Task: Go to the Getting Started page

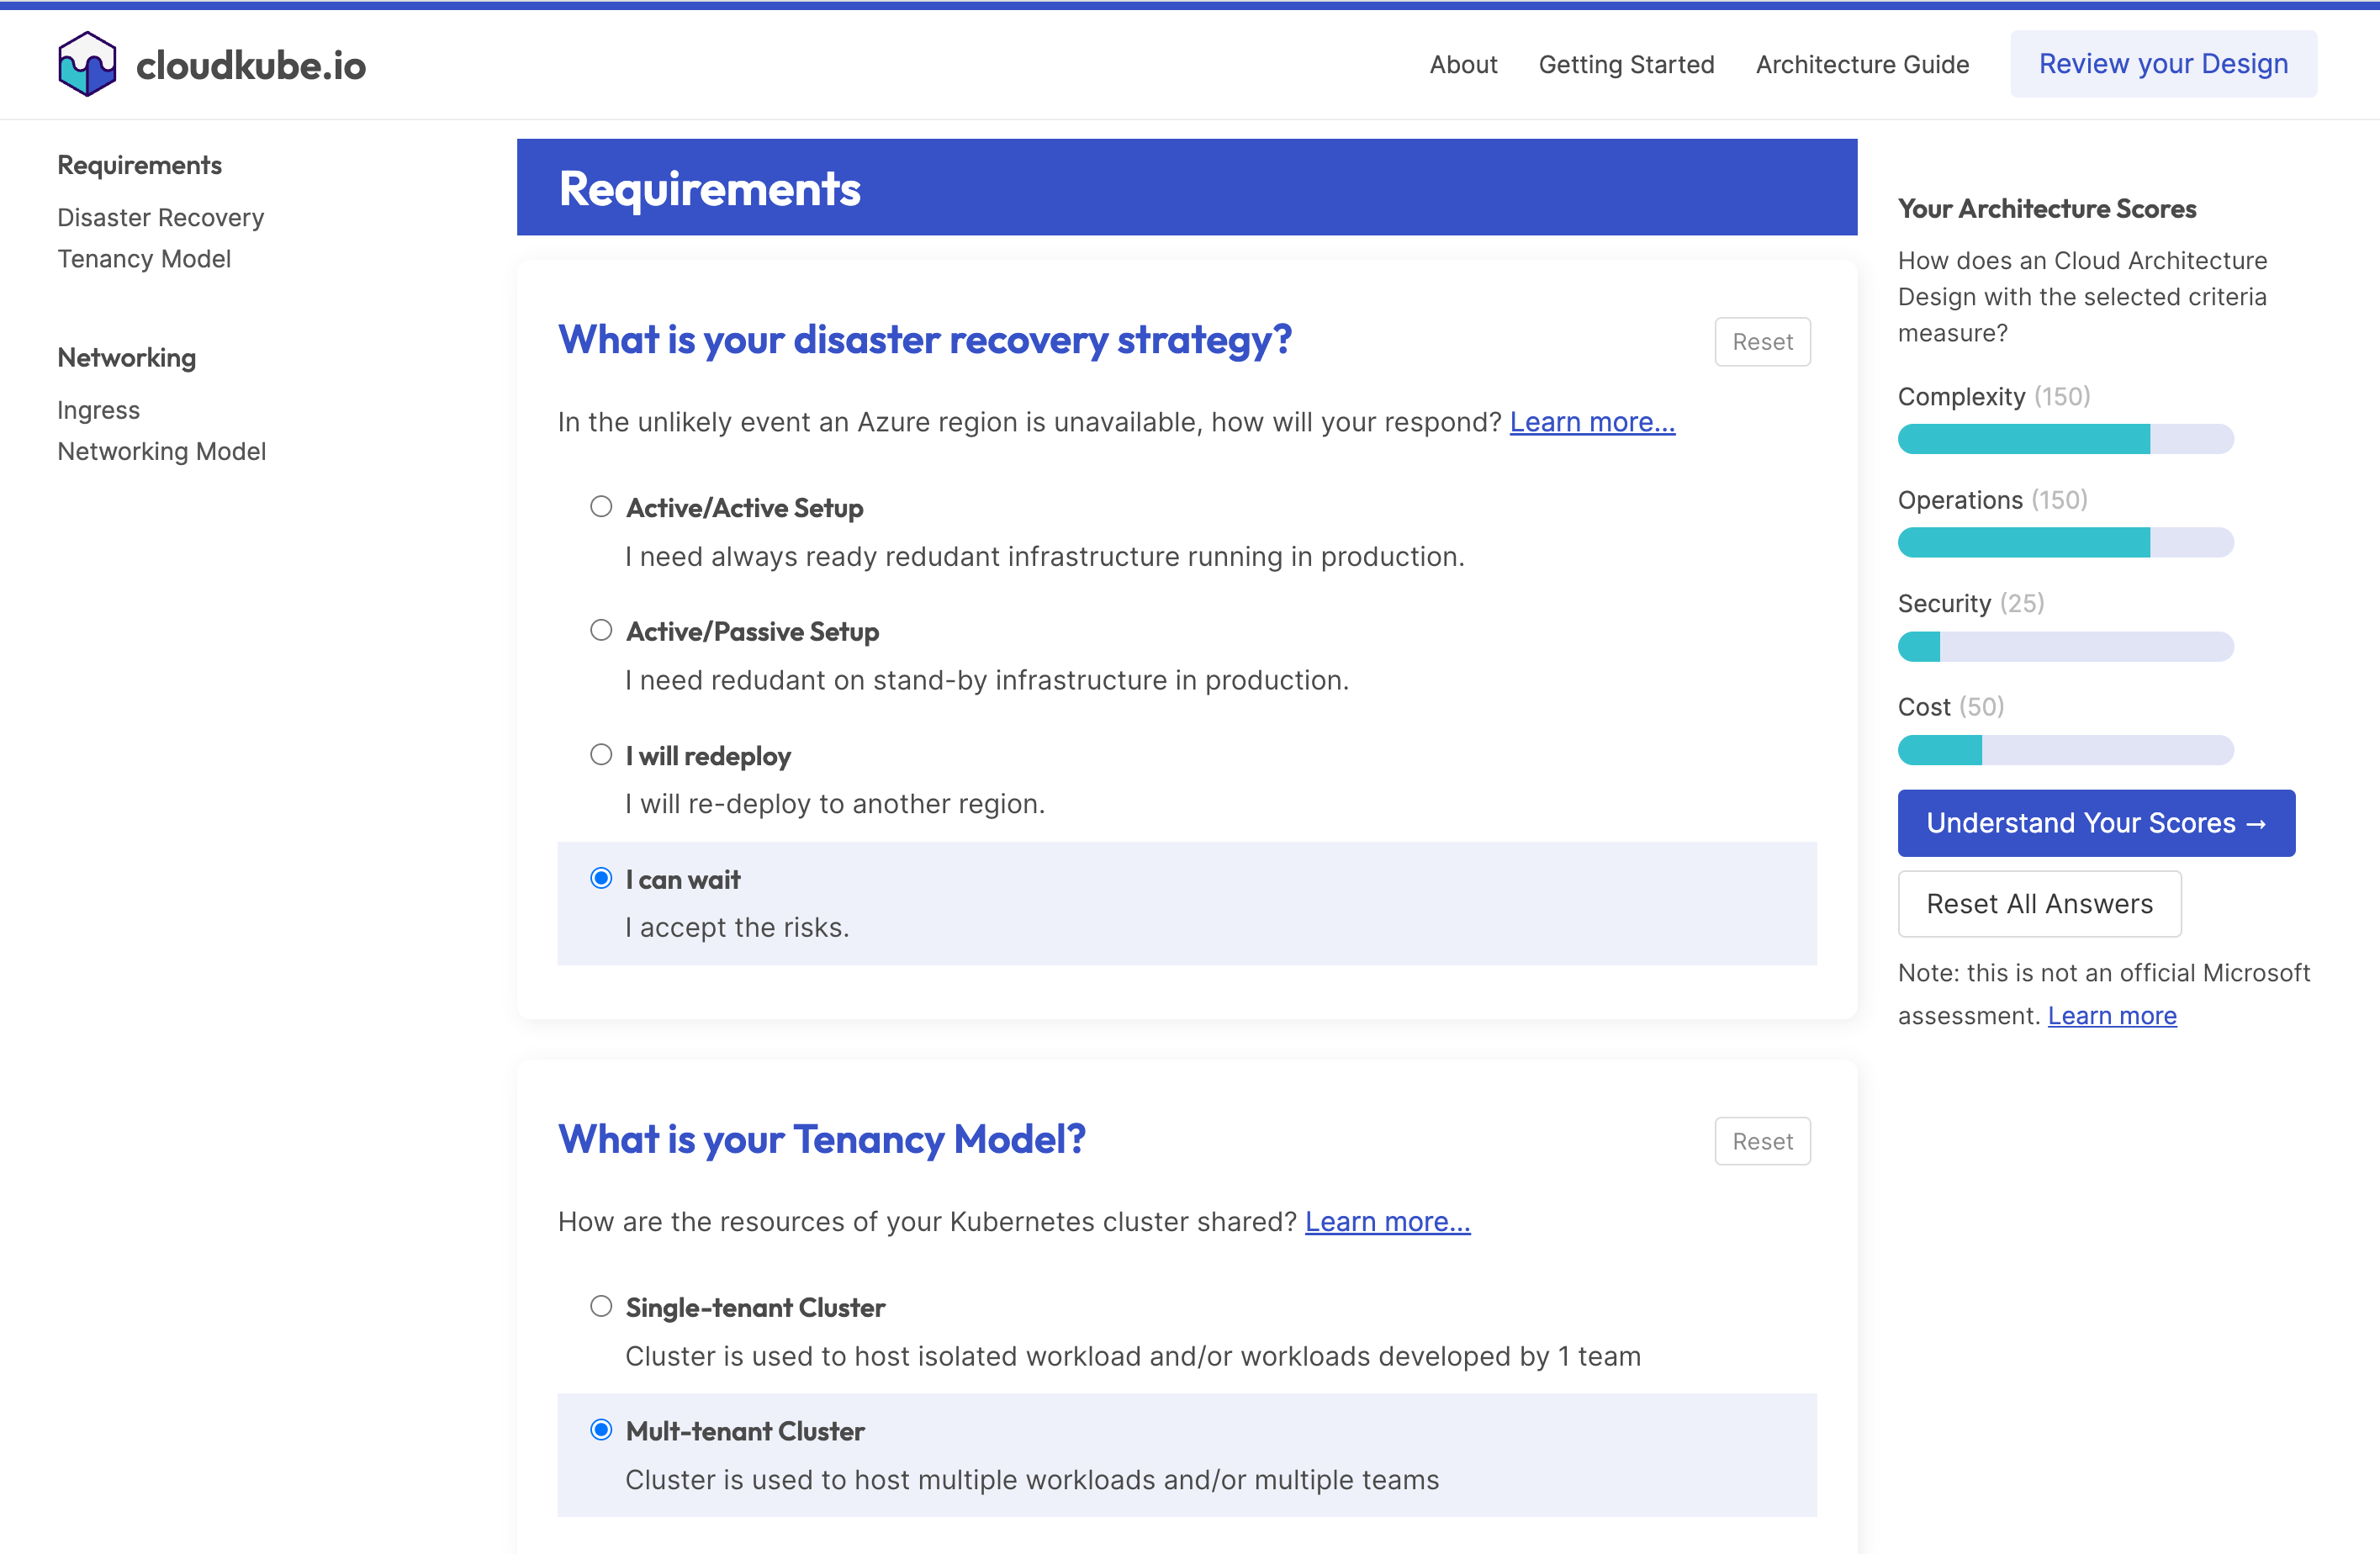Action: pyautogui.click(x=1625, y=64)
